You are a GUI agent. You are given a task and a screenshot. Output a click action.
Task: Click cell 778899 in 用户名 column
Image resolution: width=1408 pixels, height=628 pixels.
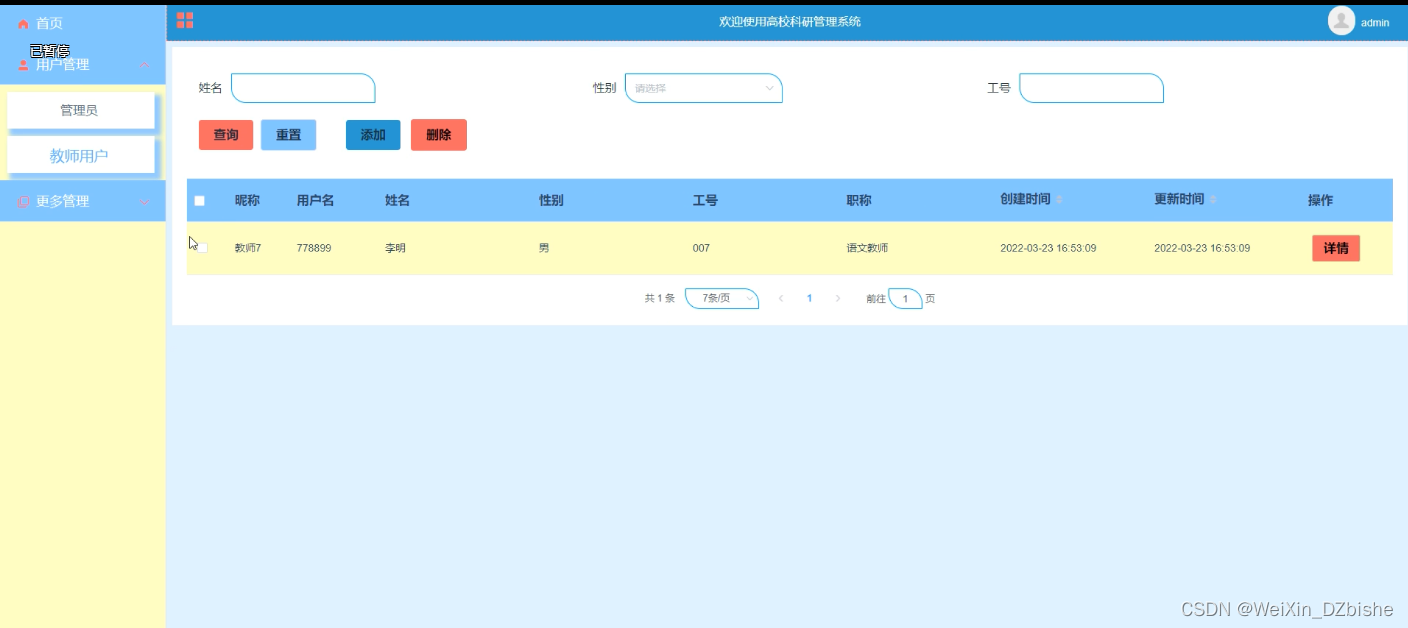click(314, 248)
